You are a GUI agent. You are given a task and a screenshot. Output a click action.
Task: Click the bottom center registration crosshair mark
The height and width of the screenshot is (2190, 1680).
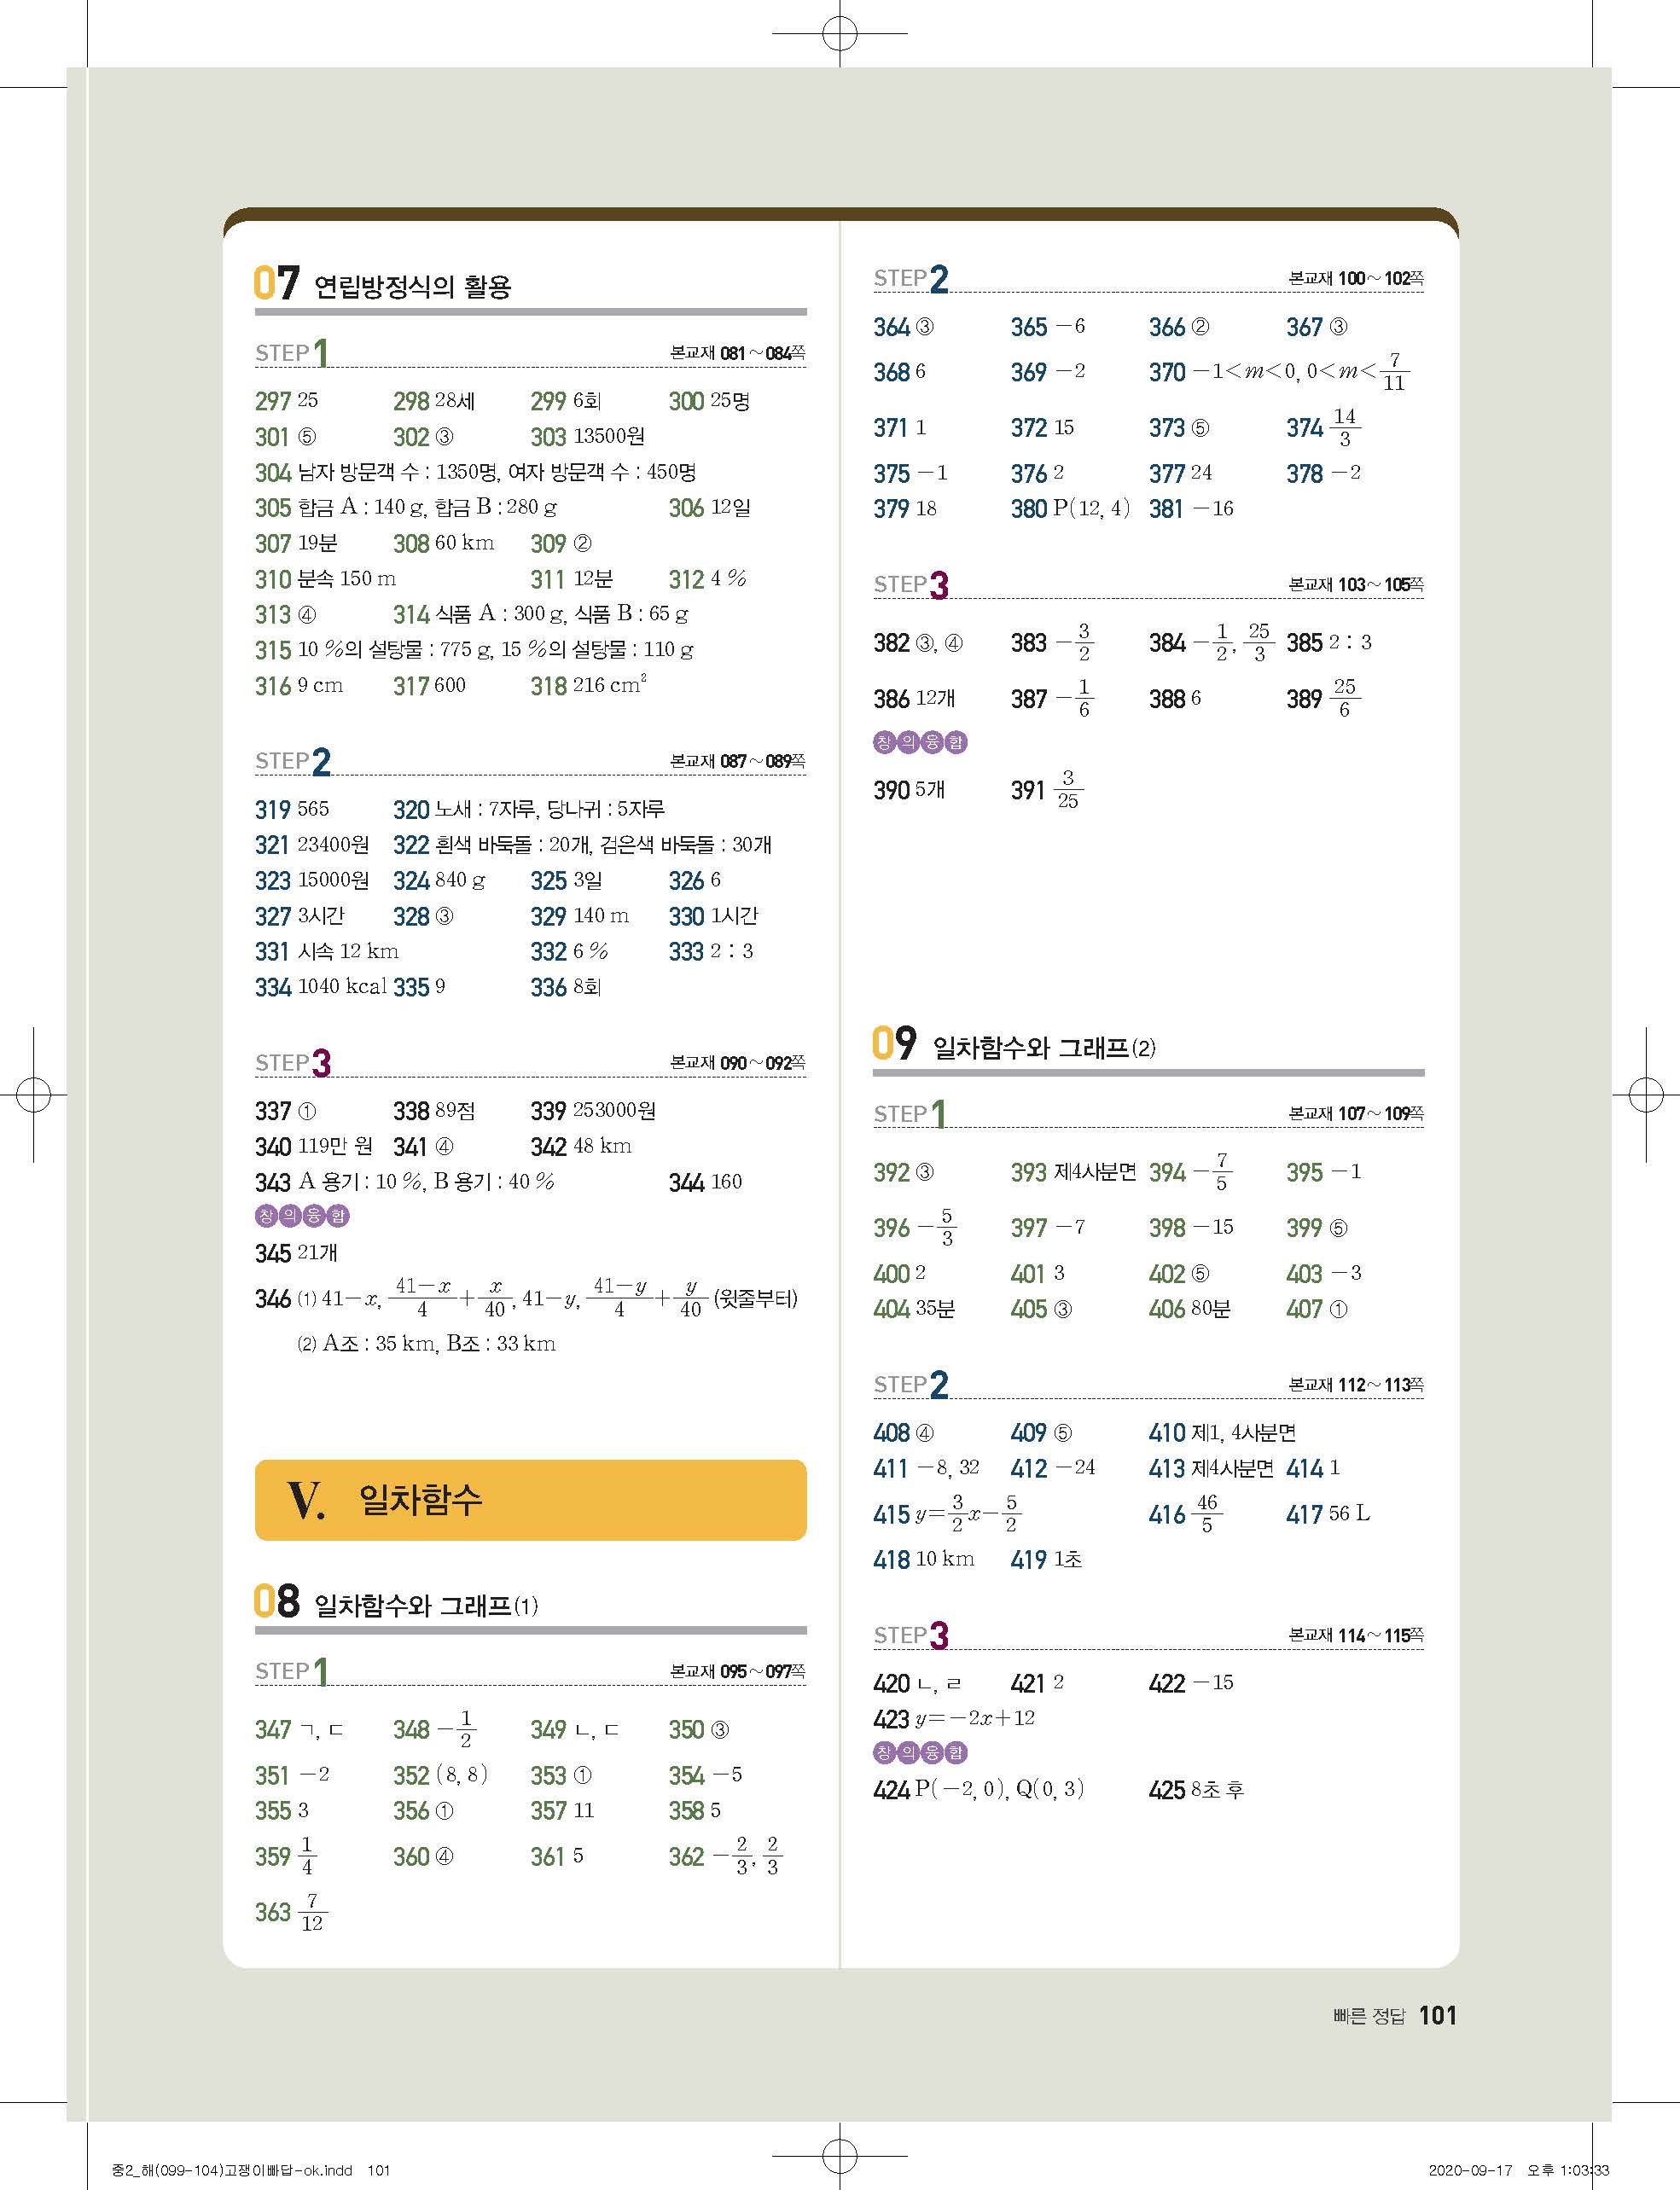point(839,2155)
